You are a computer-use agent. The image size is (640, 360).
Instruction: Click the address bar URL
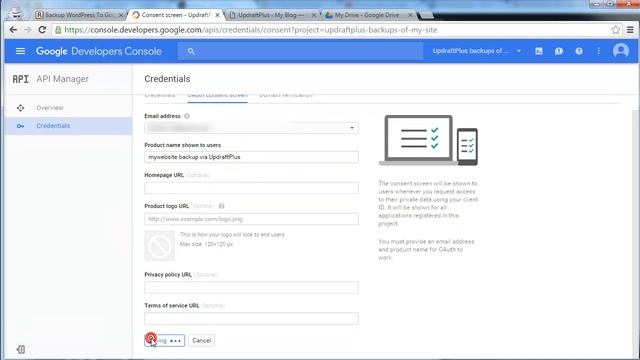click(x=251, y=30)
